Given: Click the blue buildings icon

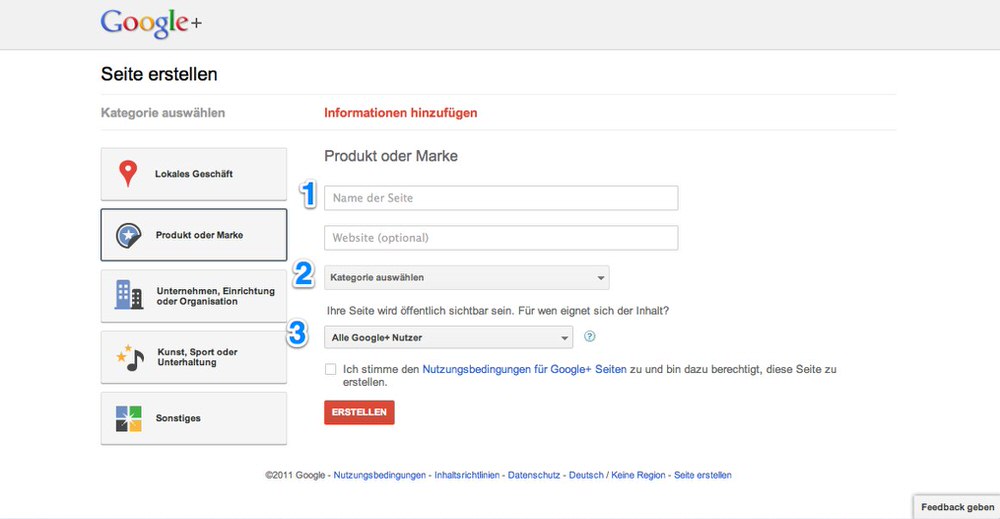Looking at the screenshot, I should [129, 295].
